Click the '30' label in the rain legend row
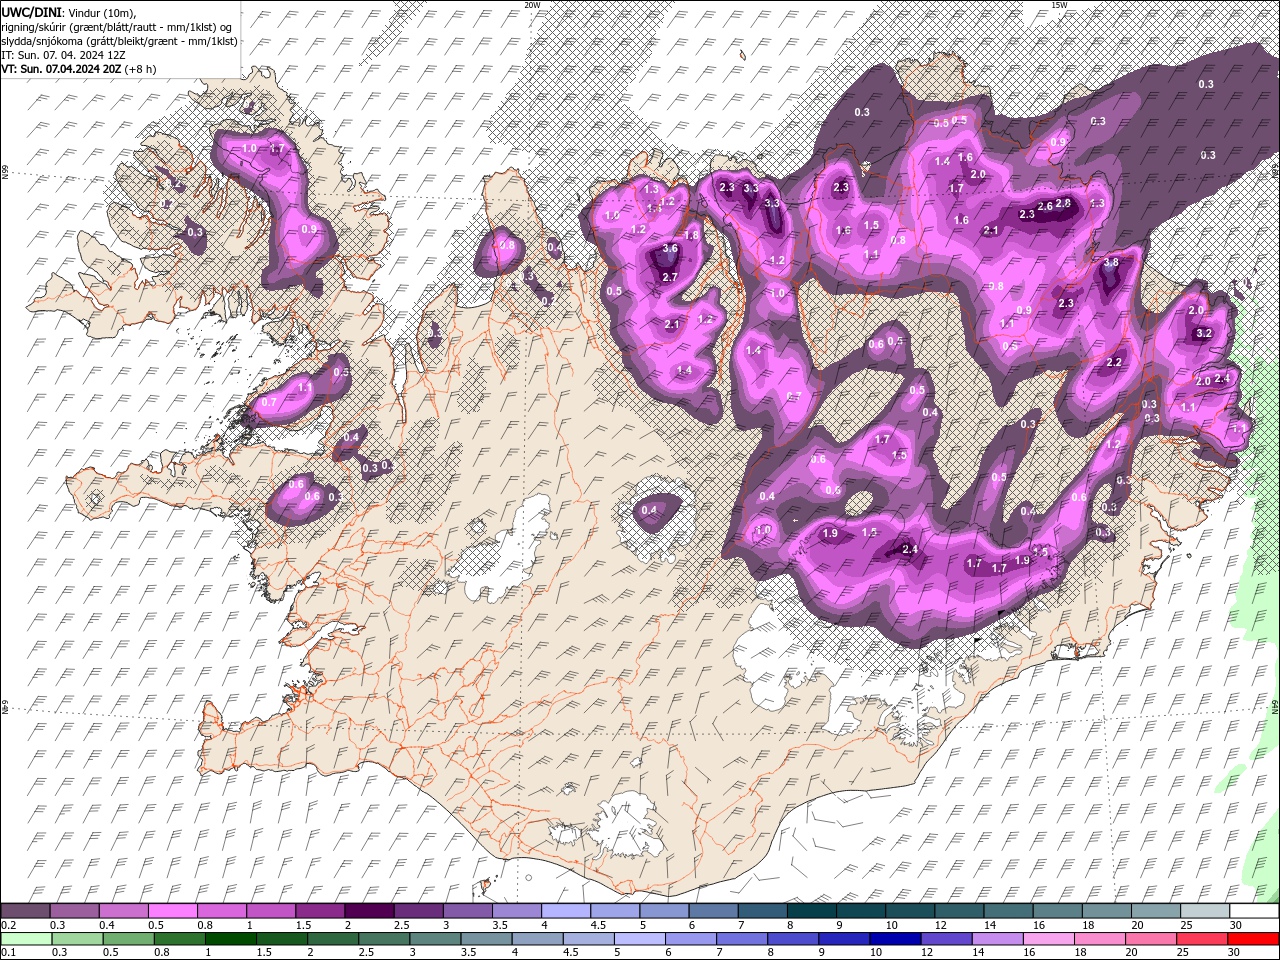The height and width of the screenshot is (960, 1280). (1234, 953)
